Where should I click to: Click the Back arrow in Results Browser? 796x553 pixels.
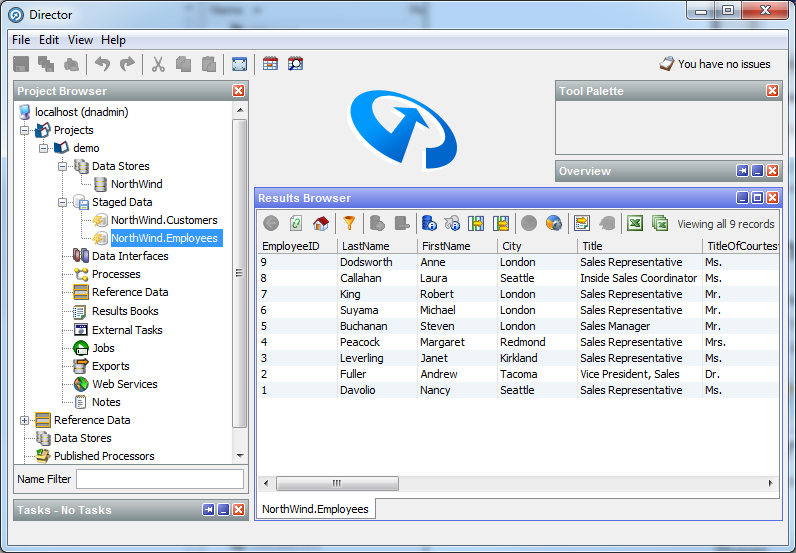tap(271, 223)
